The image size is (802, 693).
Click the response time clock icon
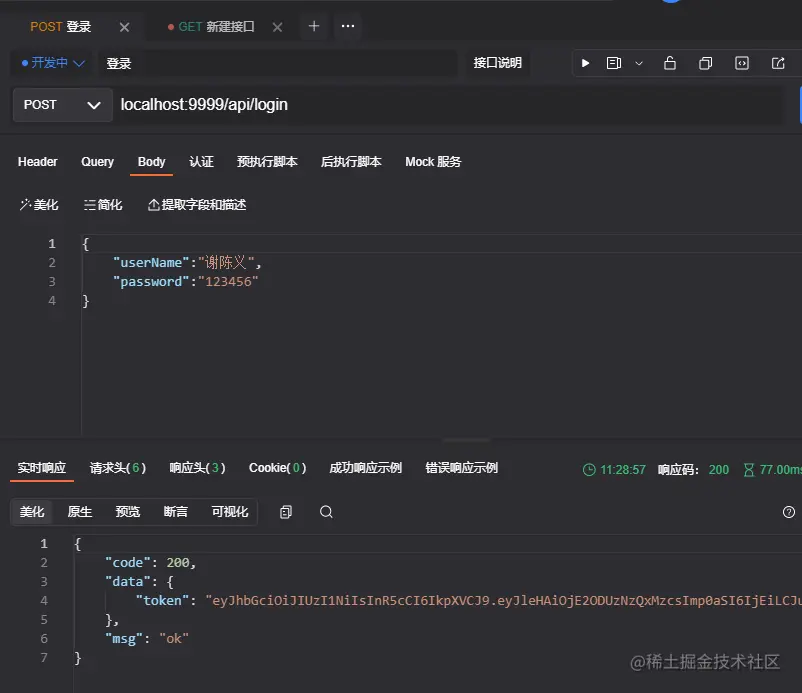click(x=589, y=470)
